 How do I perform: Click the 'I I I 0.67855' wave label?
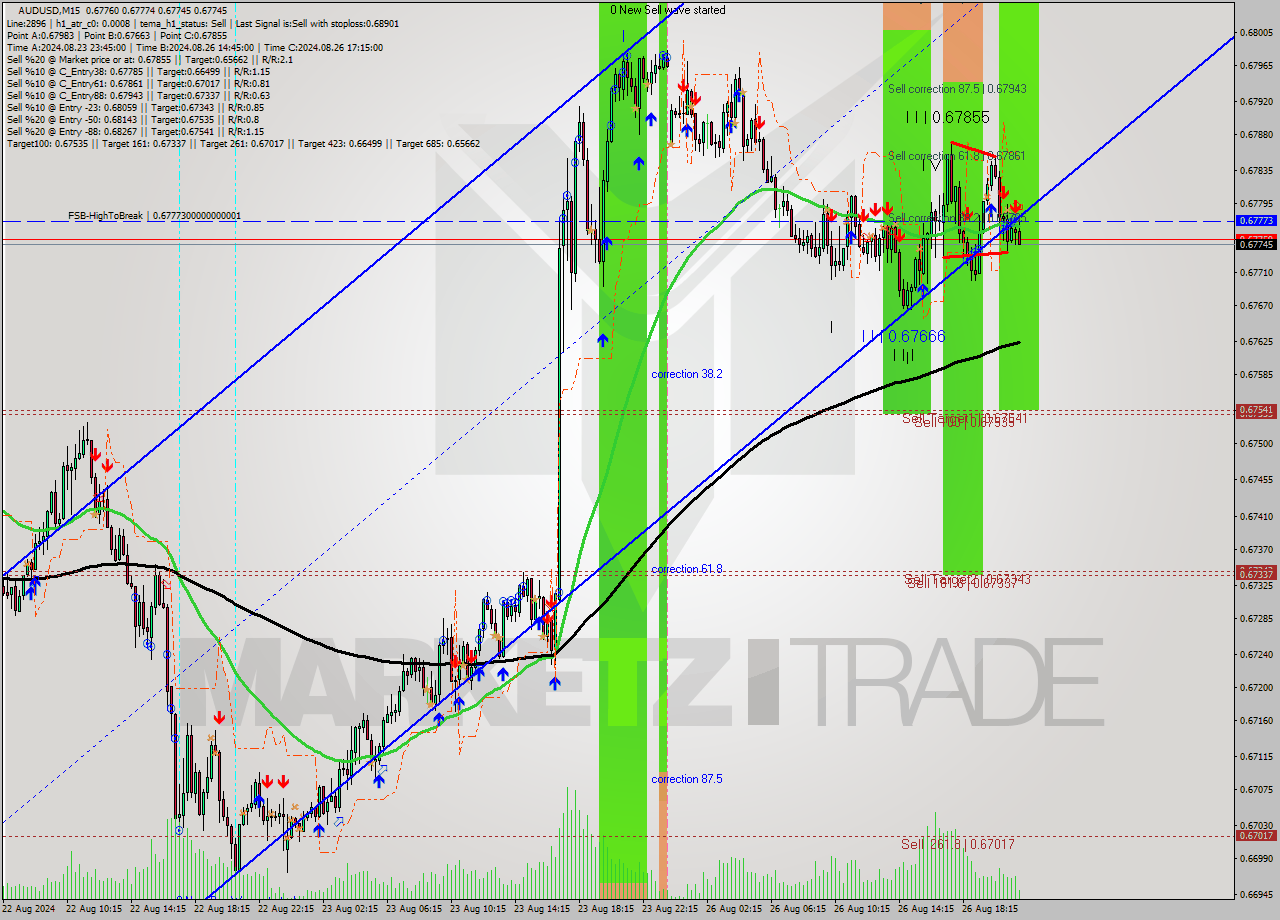(x=948, y=117)
